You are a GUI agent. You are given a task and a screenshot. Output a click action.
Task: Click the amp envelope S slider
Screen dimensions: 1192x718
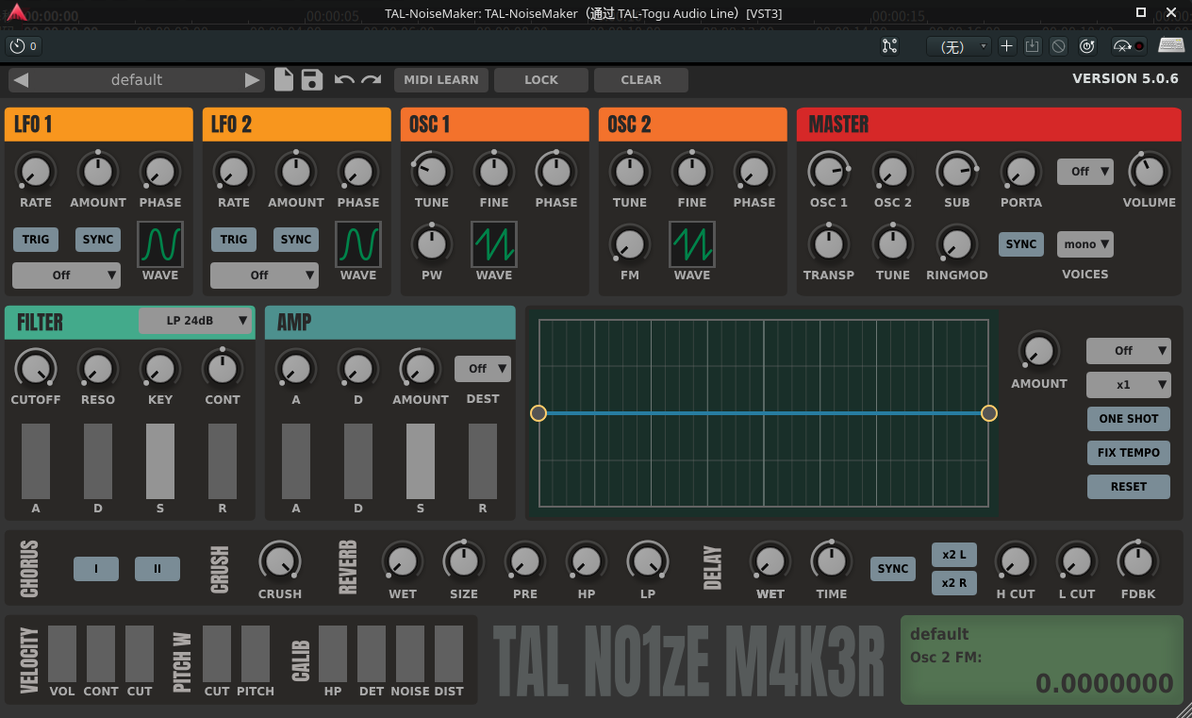coord(420,462)
